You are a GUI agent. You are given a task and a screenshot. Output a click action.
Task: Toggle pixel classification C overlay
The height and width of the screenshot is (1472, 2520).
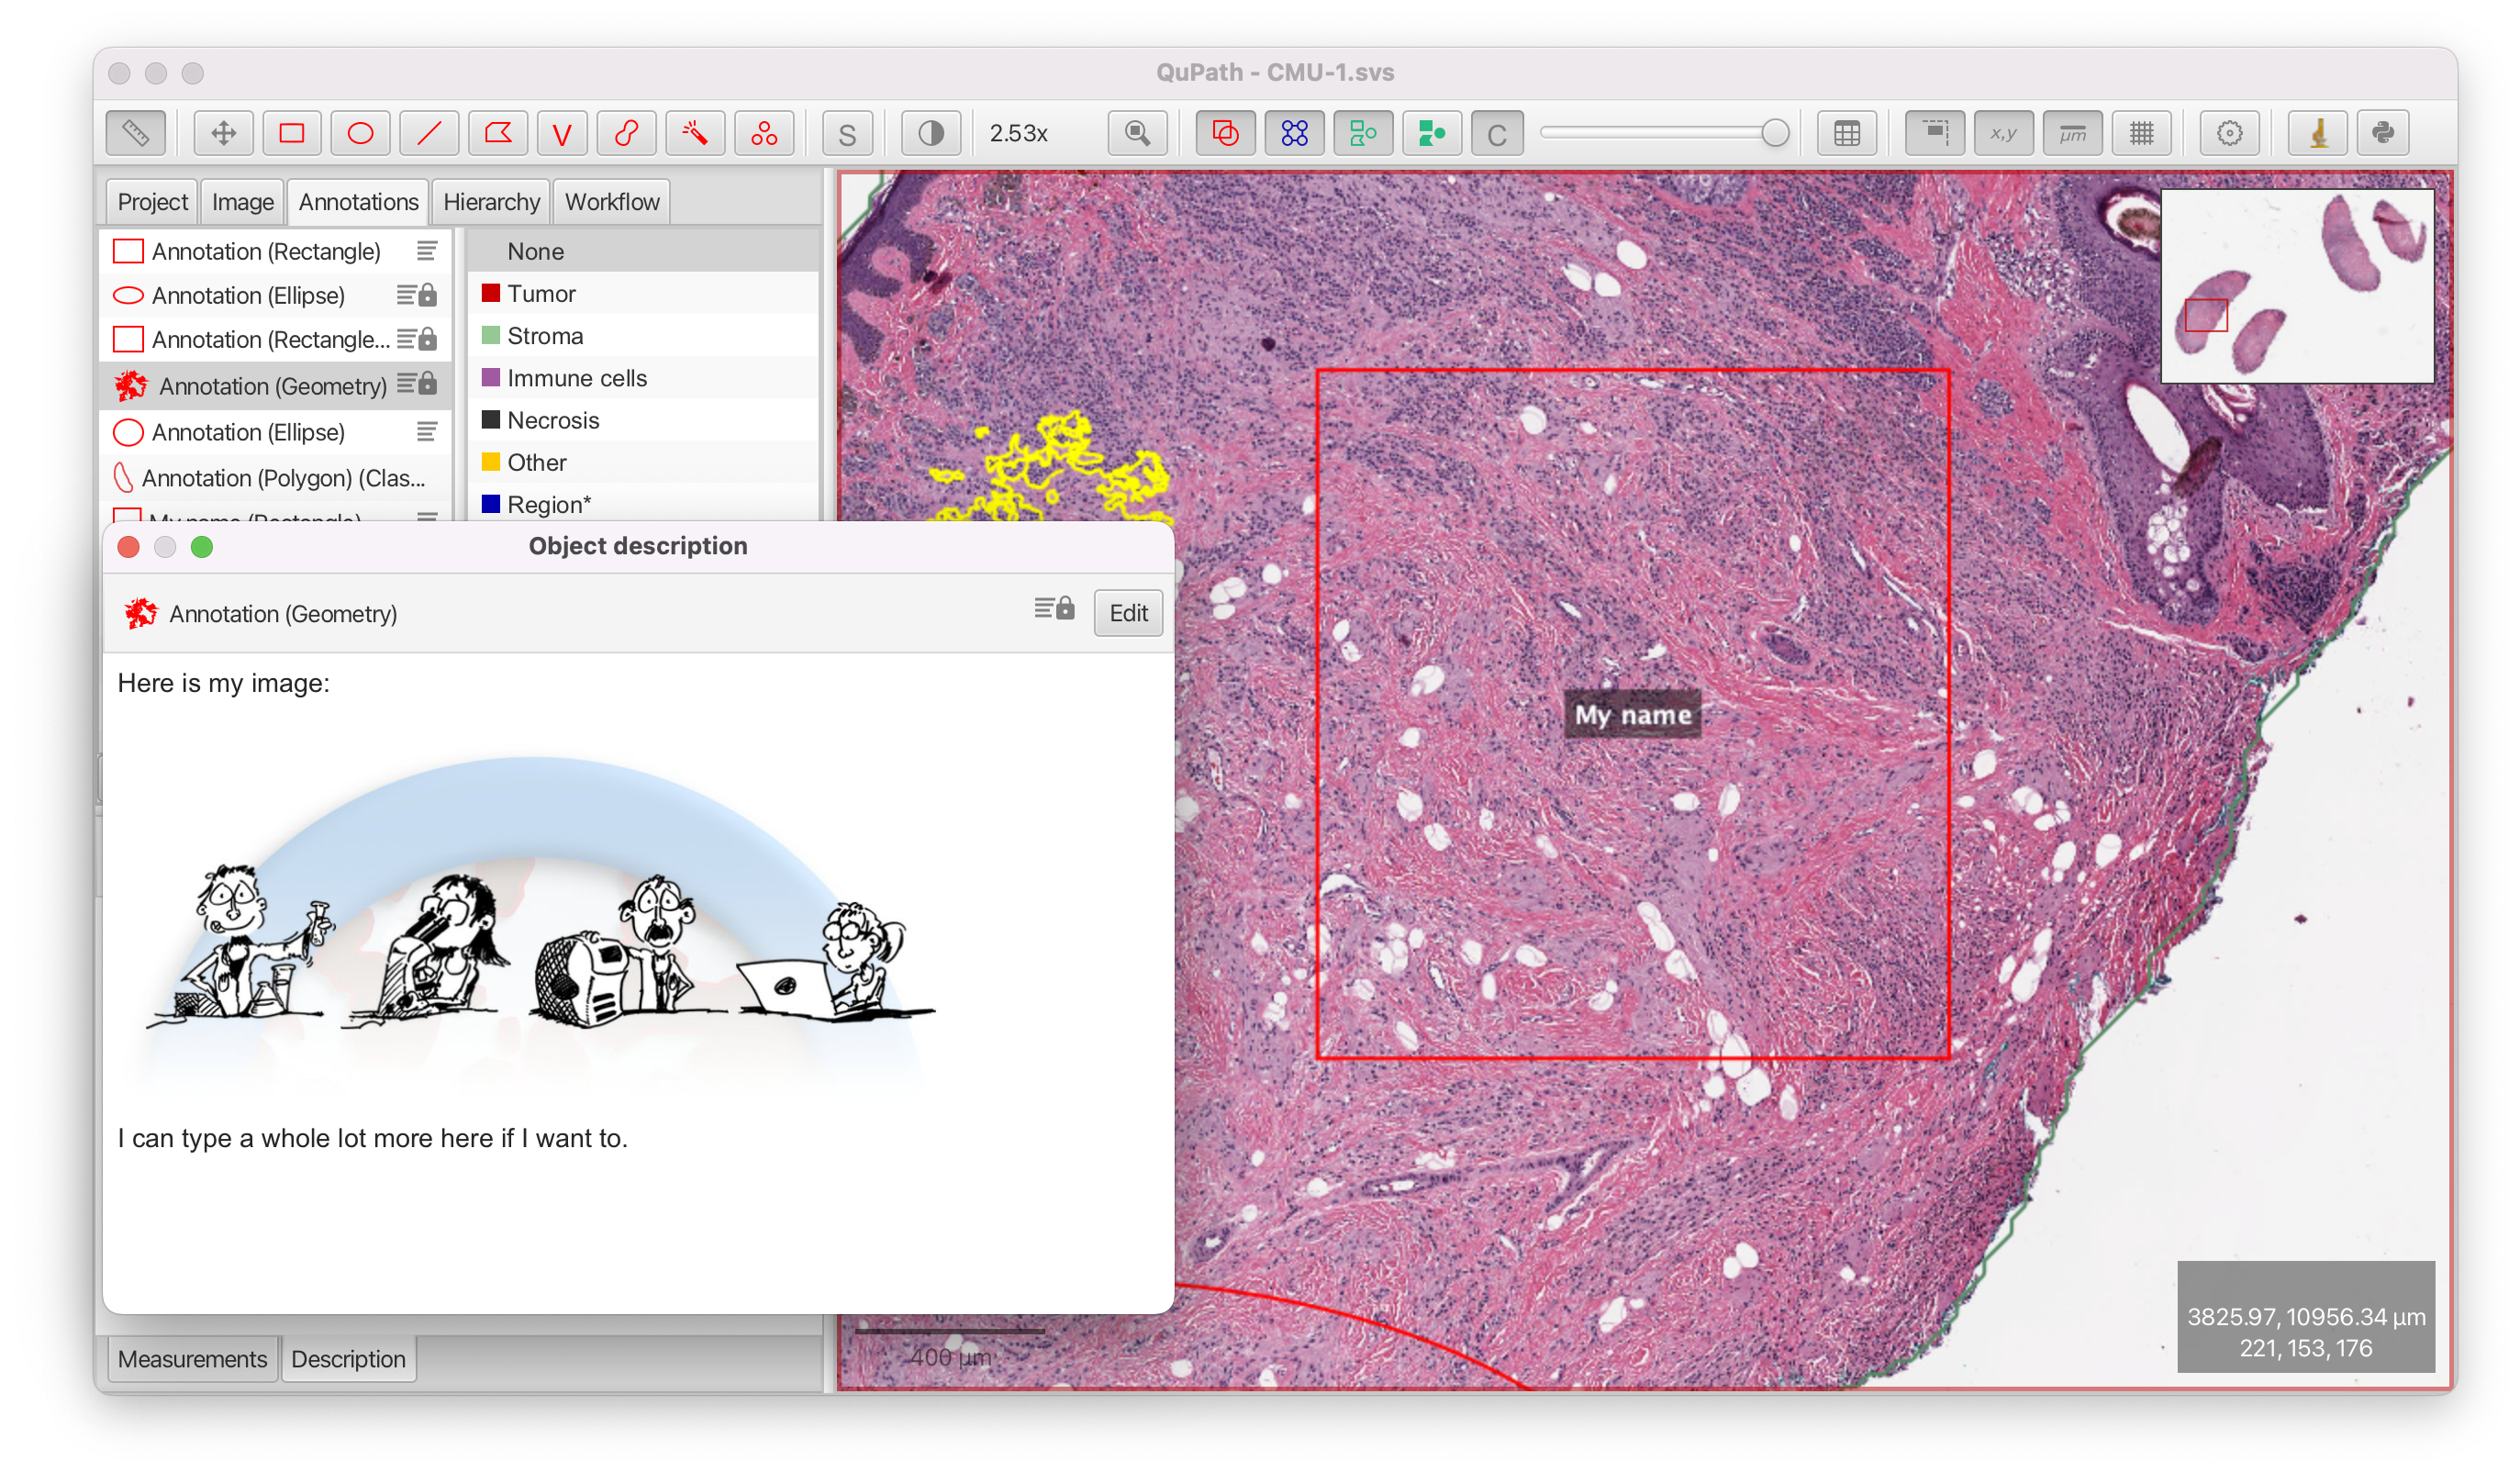coord(1497,133)
